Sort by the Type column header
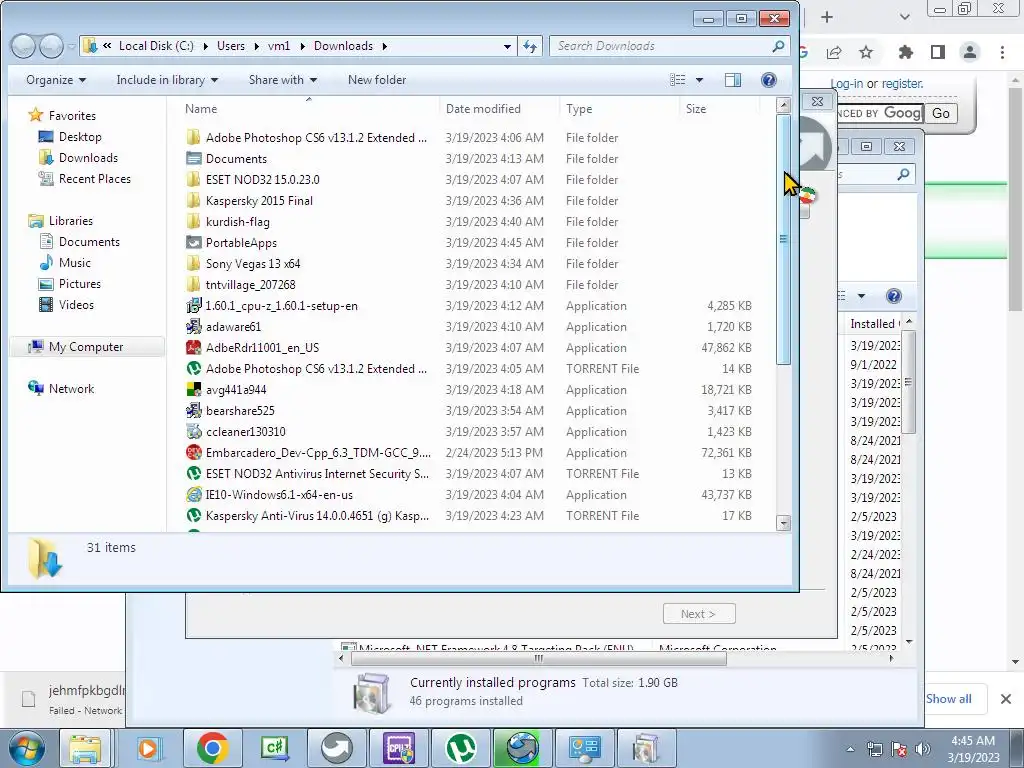Screen dimensions: 1024x768 (619, 108)
